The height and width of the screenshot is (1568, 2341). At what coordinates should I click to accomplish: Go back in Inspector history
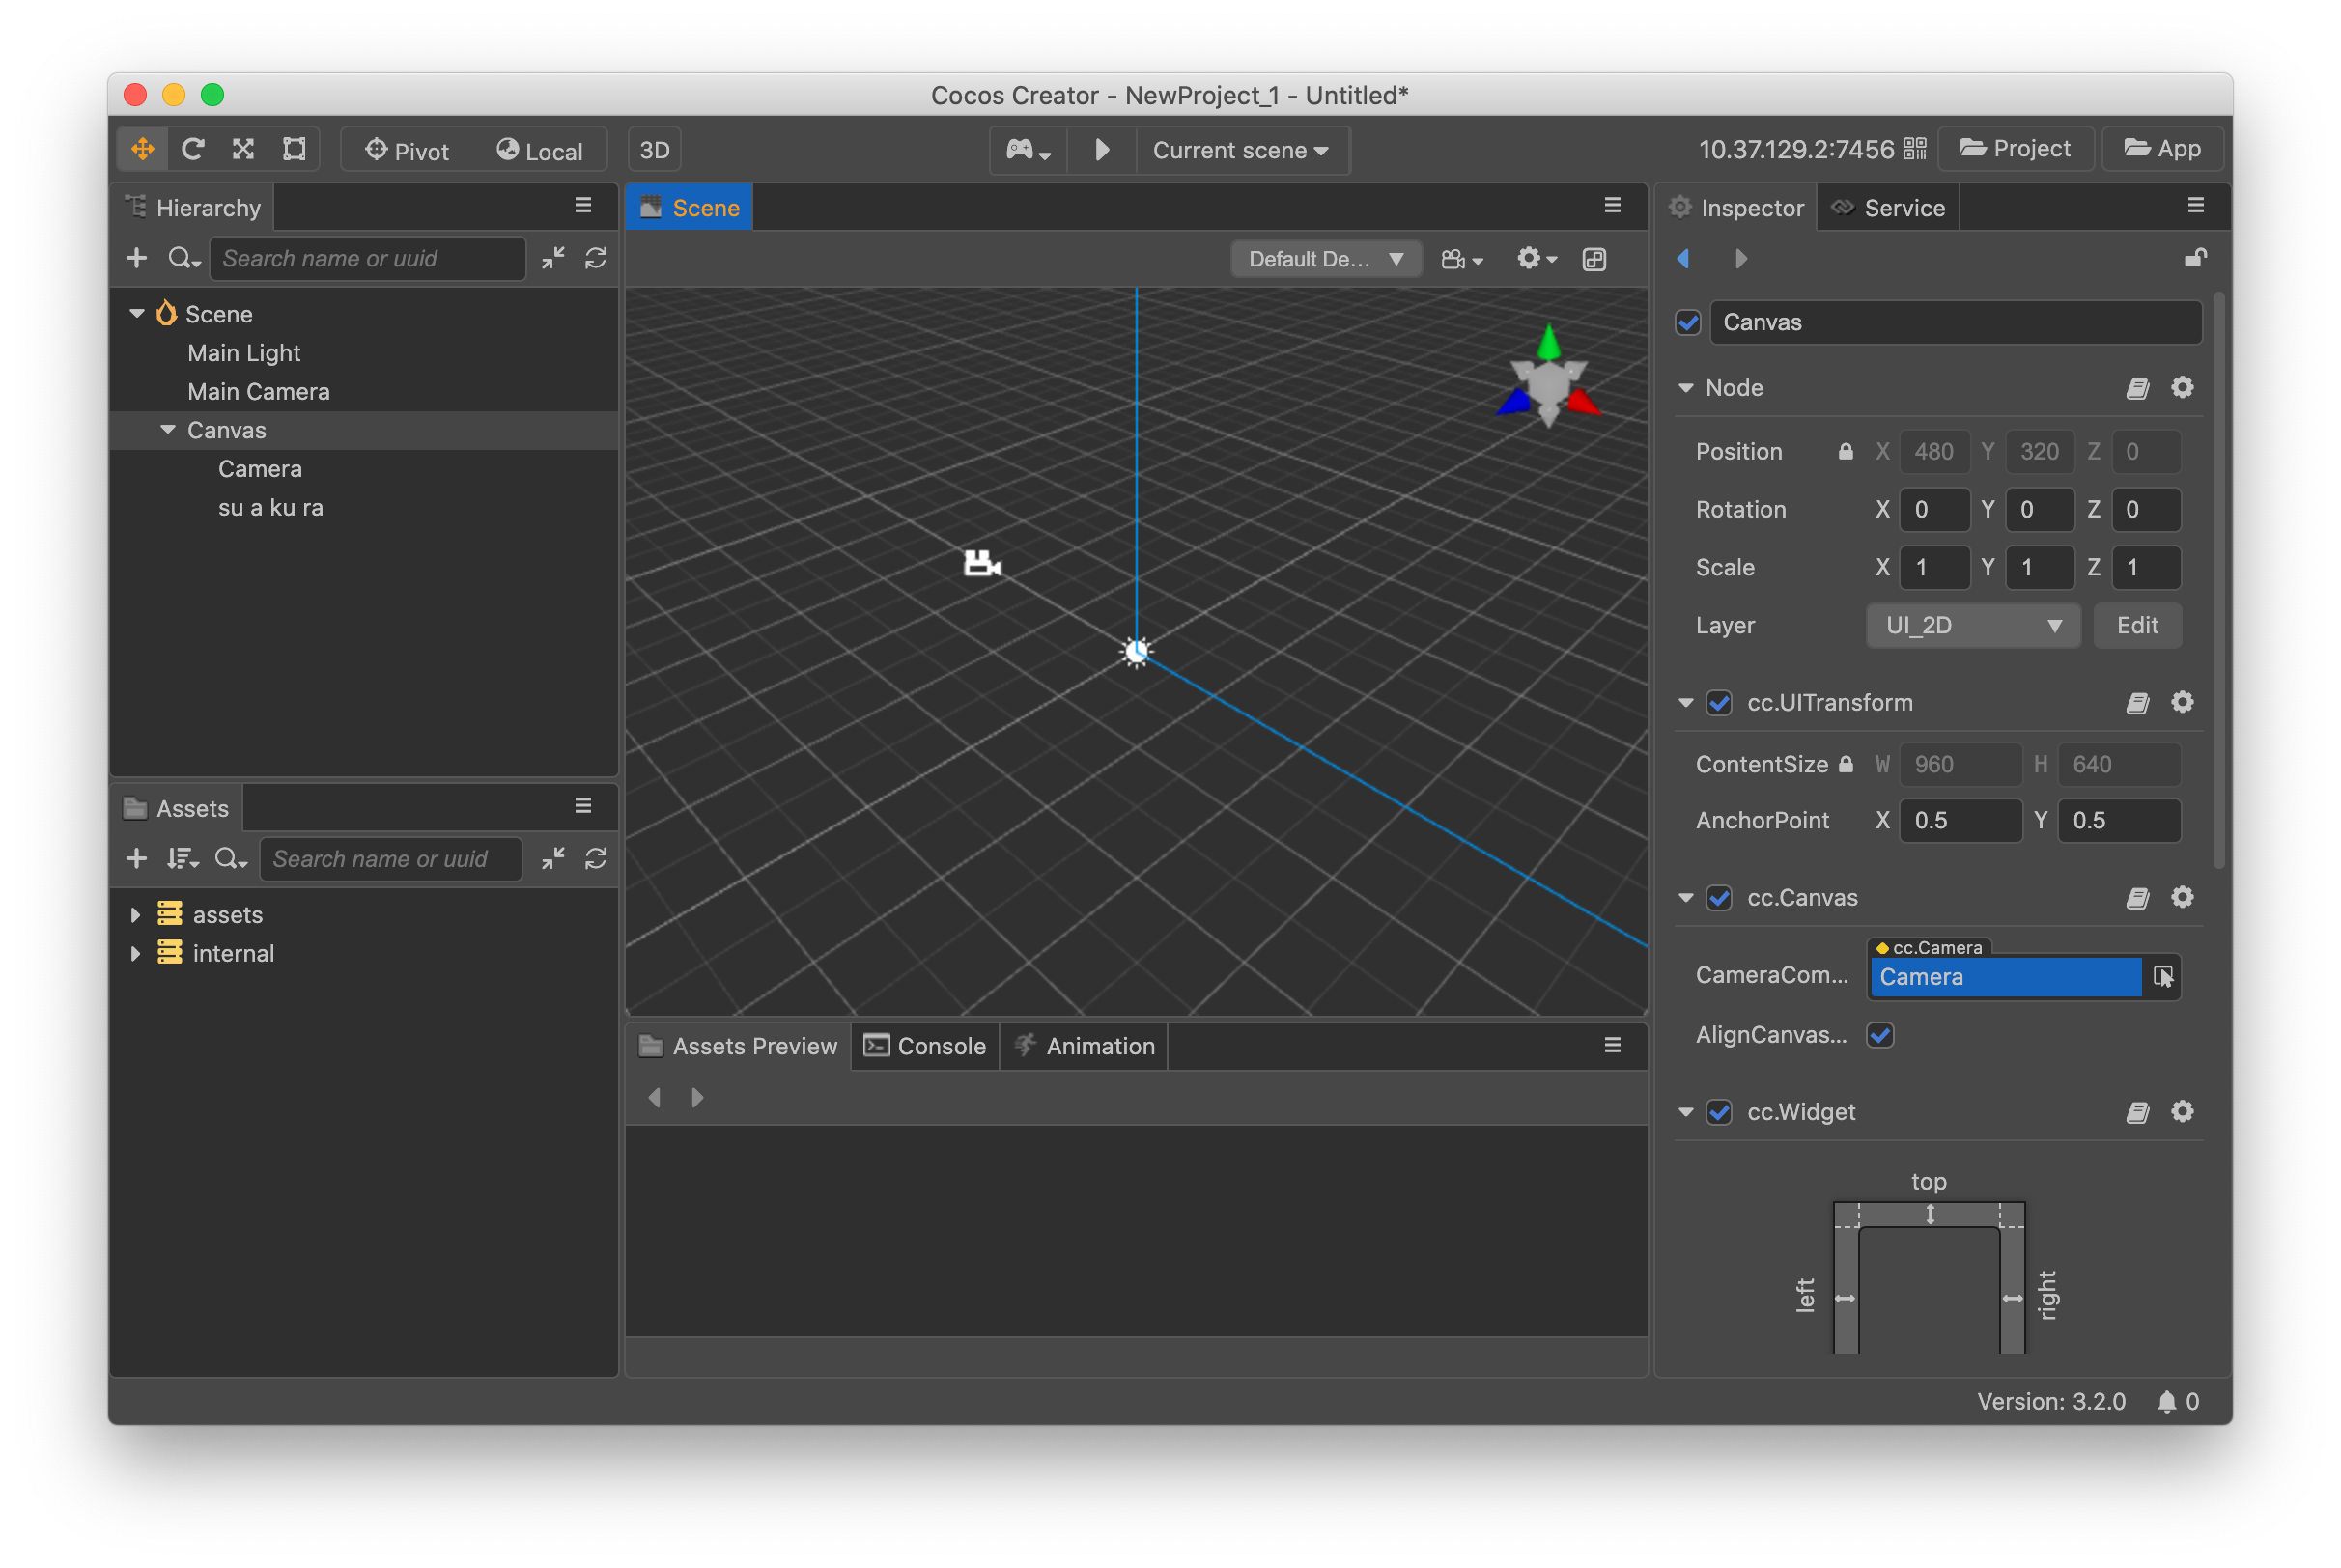point(1684,259)
